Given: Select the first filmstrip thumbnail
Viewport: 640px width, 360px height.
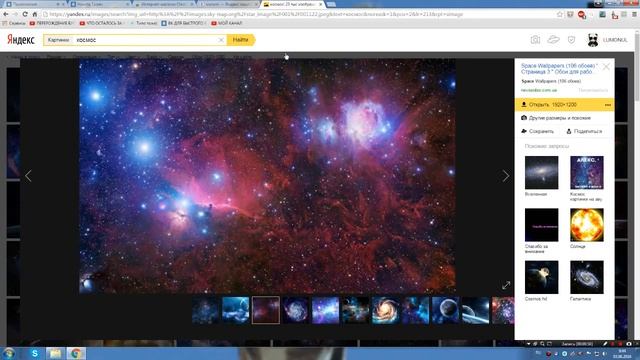Looking at the screenshot, I should coord(205,311).
